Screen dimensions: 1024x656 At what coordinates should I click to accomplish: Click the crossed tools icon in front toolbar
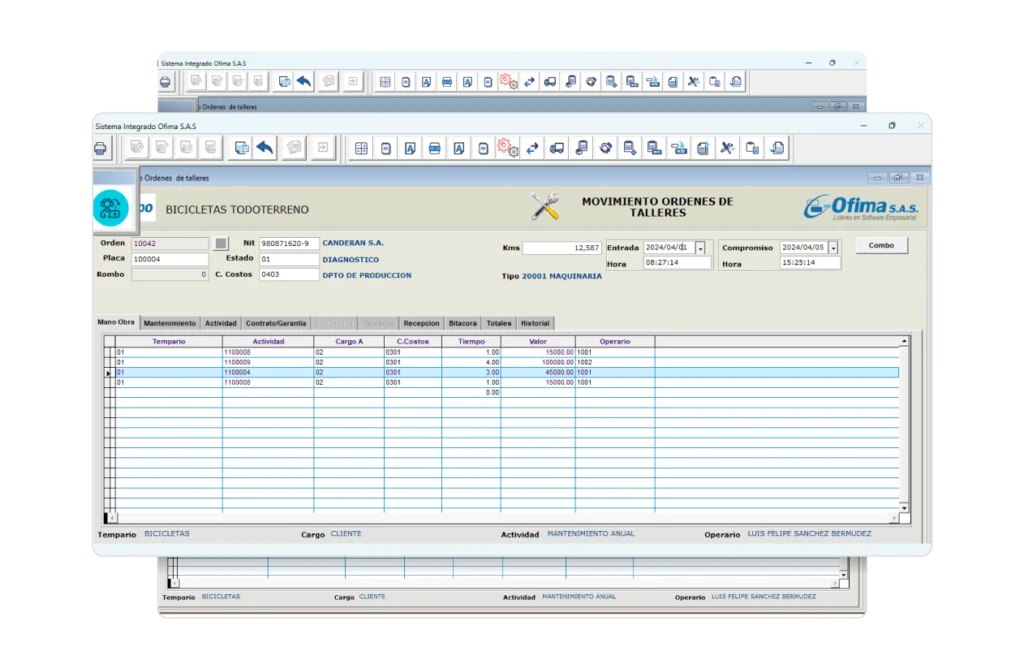click(727, 148)
